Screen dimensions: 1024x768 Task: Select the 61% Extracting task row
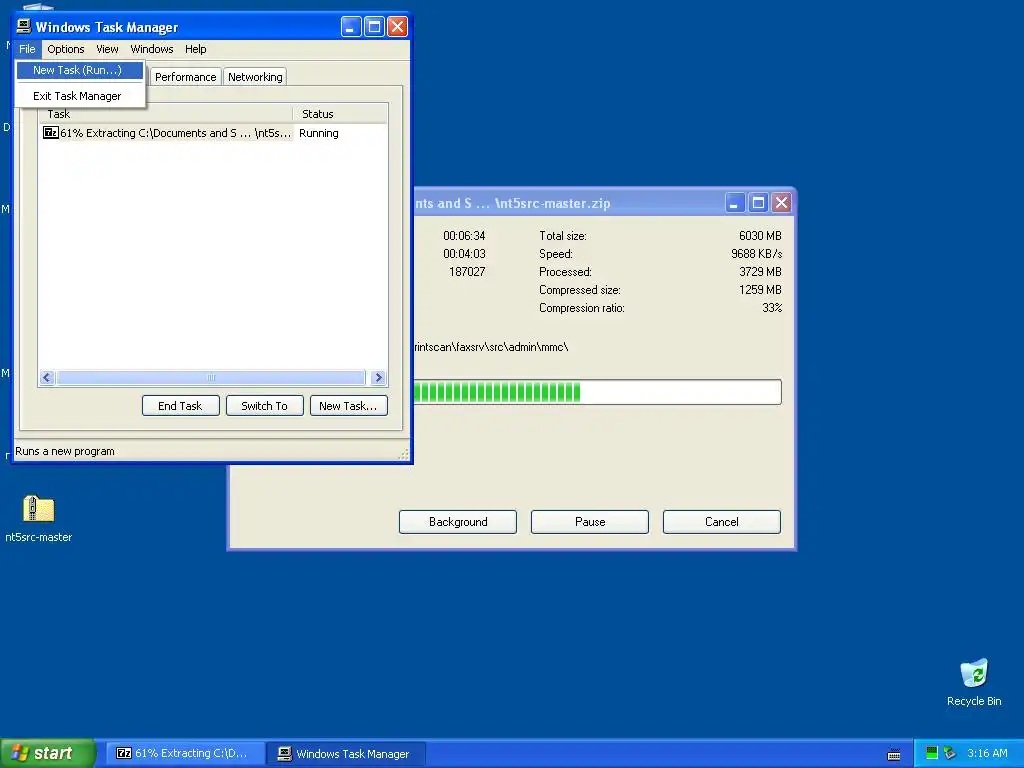[213, 133]
